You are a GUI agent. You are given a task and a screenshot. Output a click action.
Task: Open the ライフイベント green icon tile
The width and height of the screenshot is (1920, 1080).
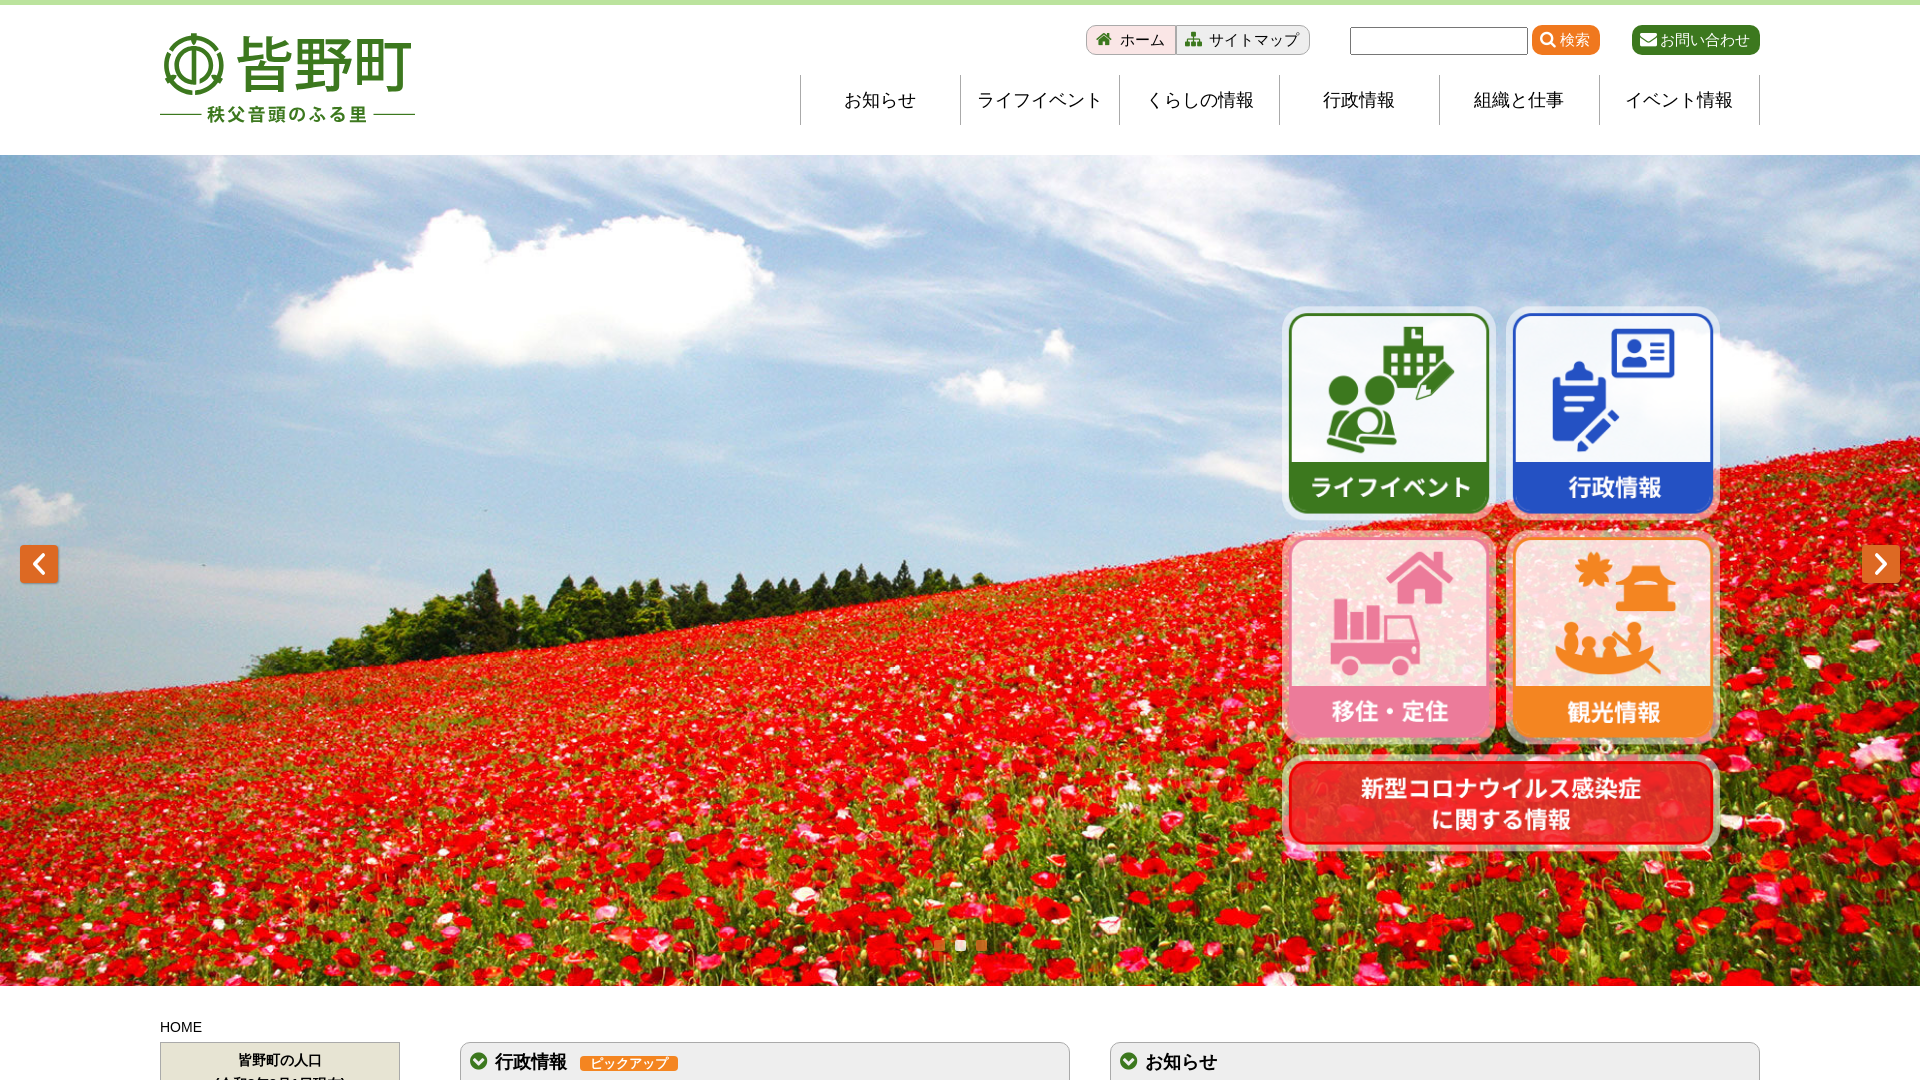[1388, 413]
